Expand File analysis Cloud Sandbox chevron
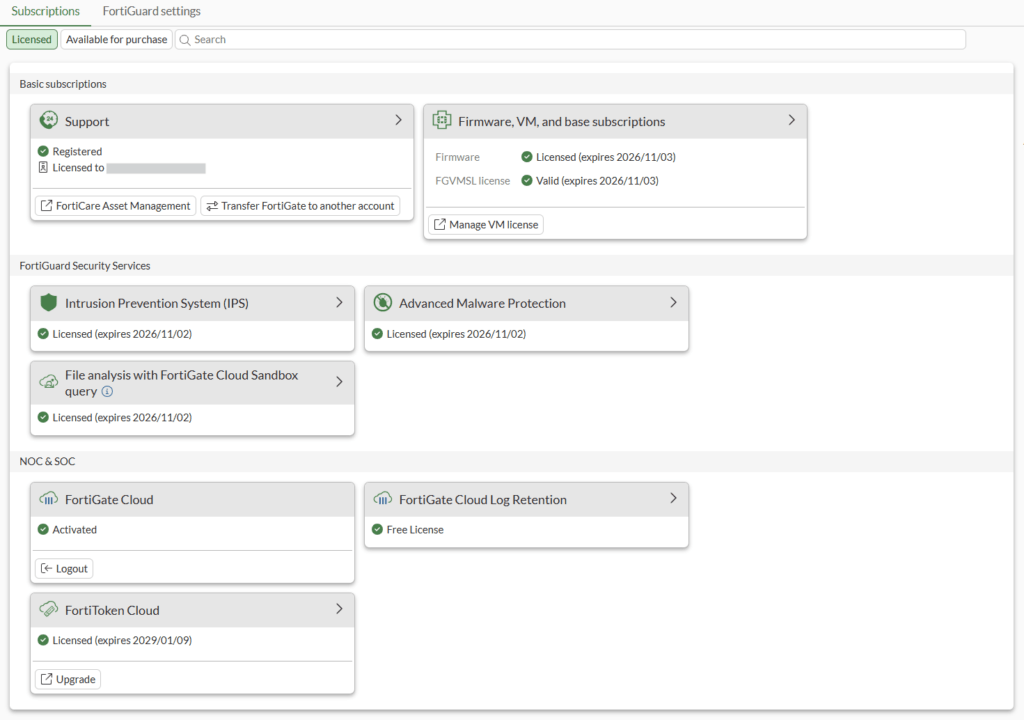 point(340,382)
